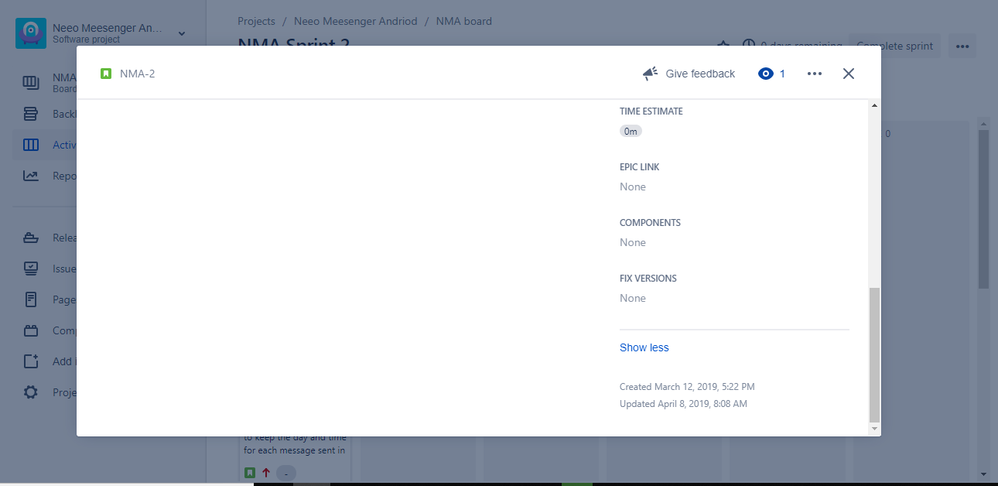
Task: Edit the Components None value
Action: (x=633, y=242)
